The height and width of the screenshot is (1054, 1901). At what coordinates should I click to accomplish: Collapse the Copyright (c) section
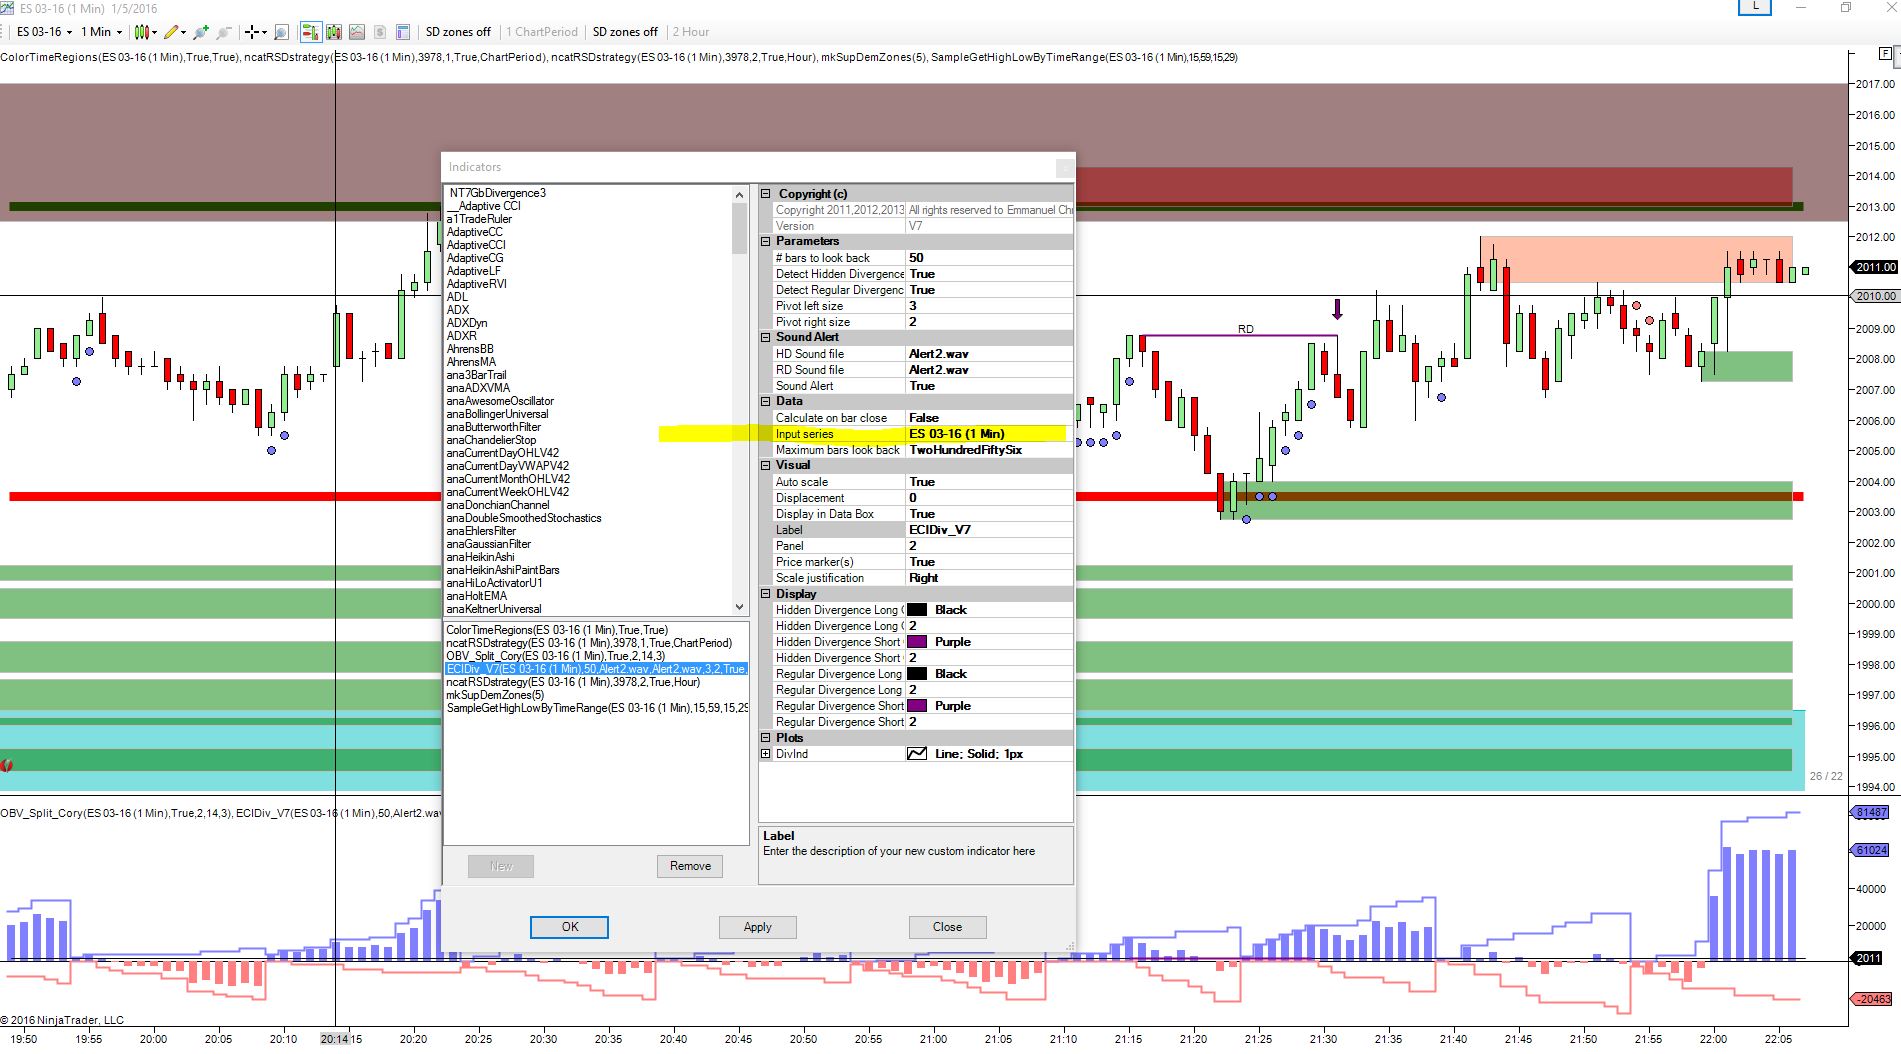coord(766,194)
